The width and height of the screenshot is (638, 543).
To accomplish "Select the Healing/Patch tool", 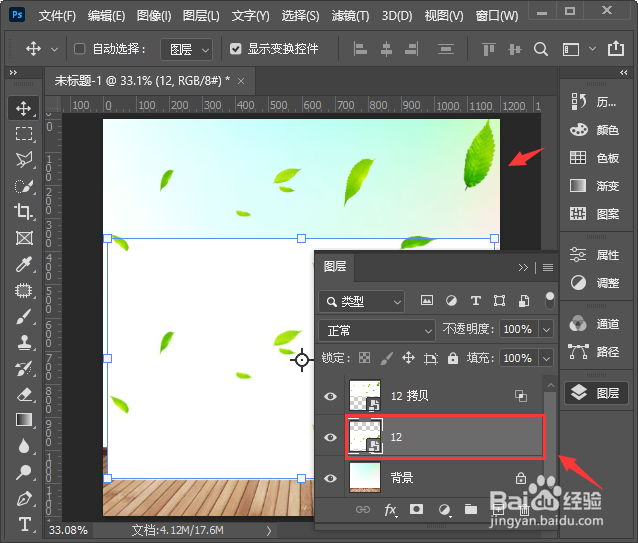I will pyautogui.click(x=24, y=290).
